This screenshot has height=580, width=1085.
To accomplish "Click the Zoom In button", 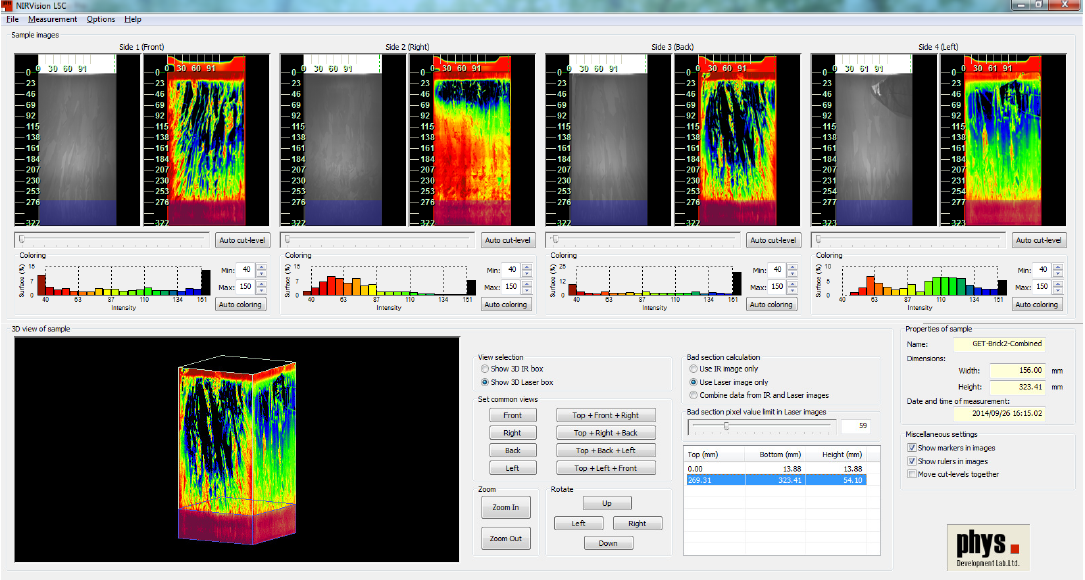I will pos(505,507).
